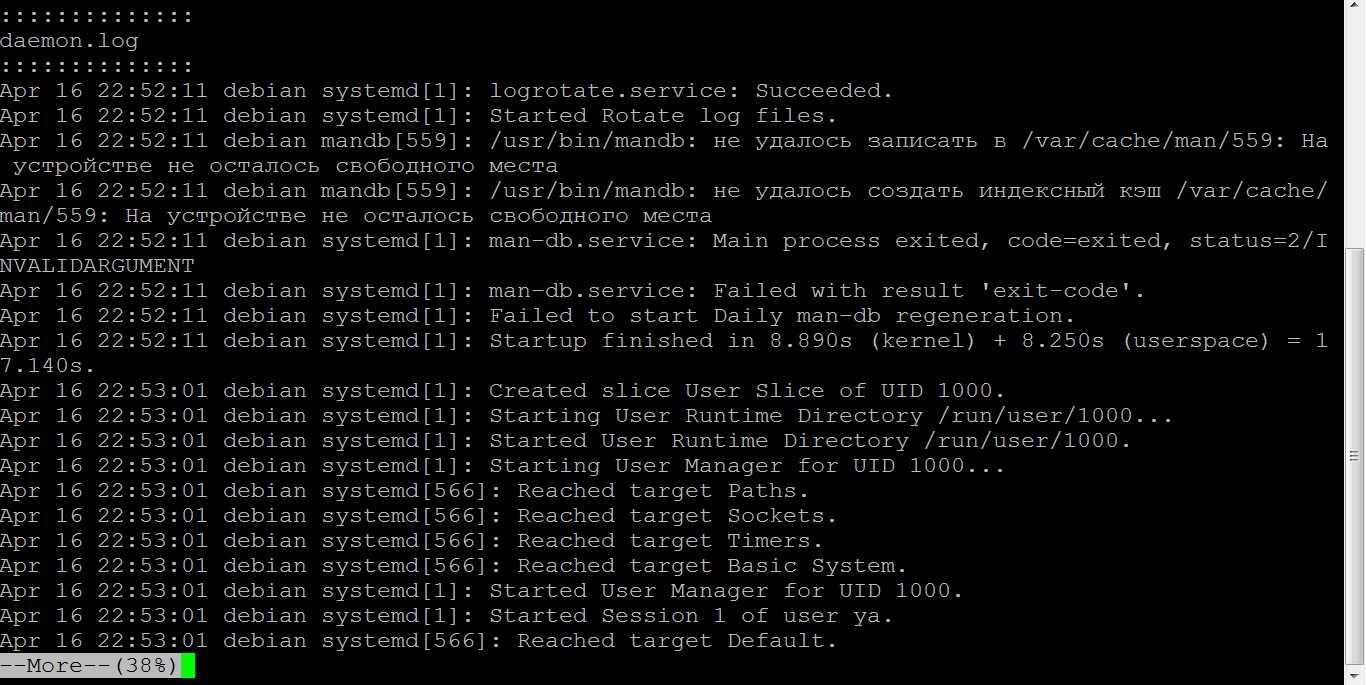1366x685 pixels.
Task: Click the 'Started Rotate log files.' line
Action: click(x=418, y=116)
